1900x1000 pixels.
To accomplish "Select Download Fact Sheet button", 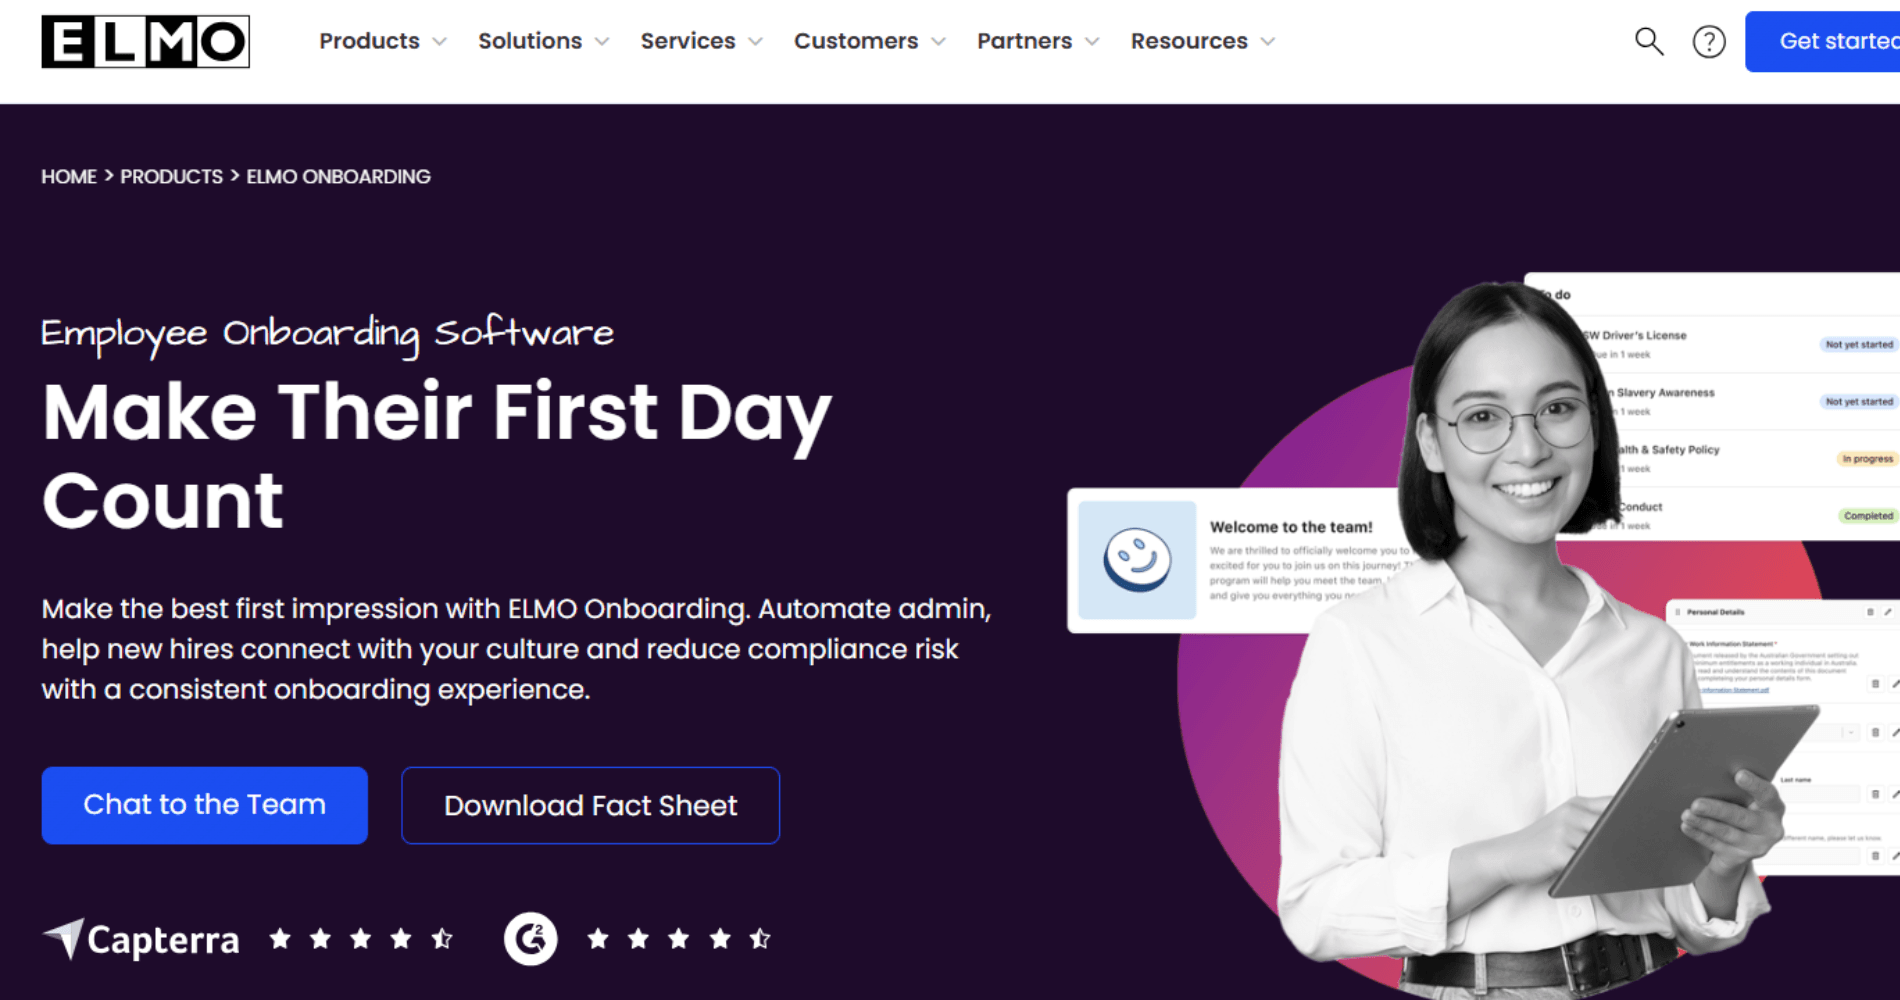I will [591, 805].
